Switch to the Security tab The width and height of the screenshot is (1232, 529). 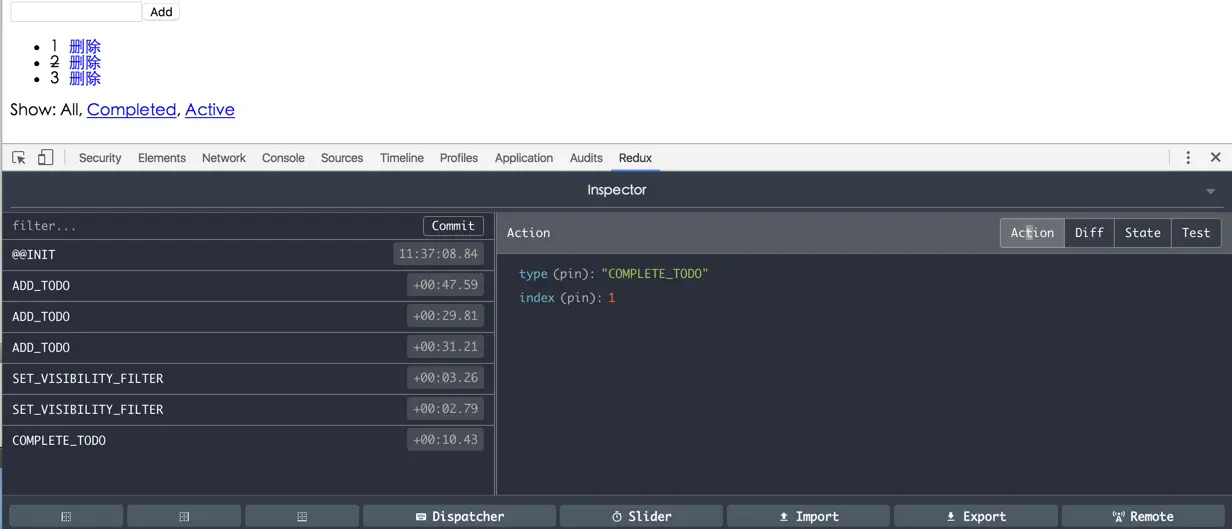(x=100, y=158)
